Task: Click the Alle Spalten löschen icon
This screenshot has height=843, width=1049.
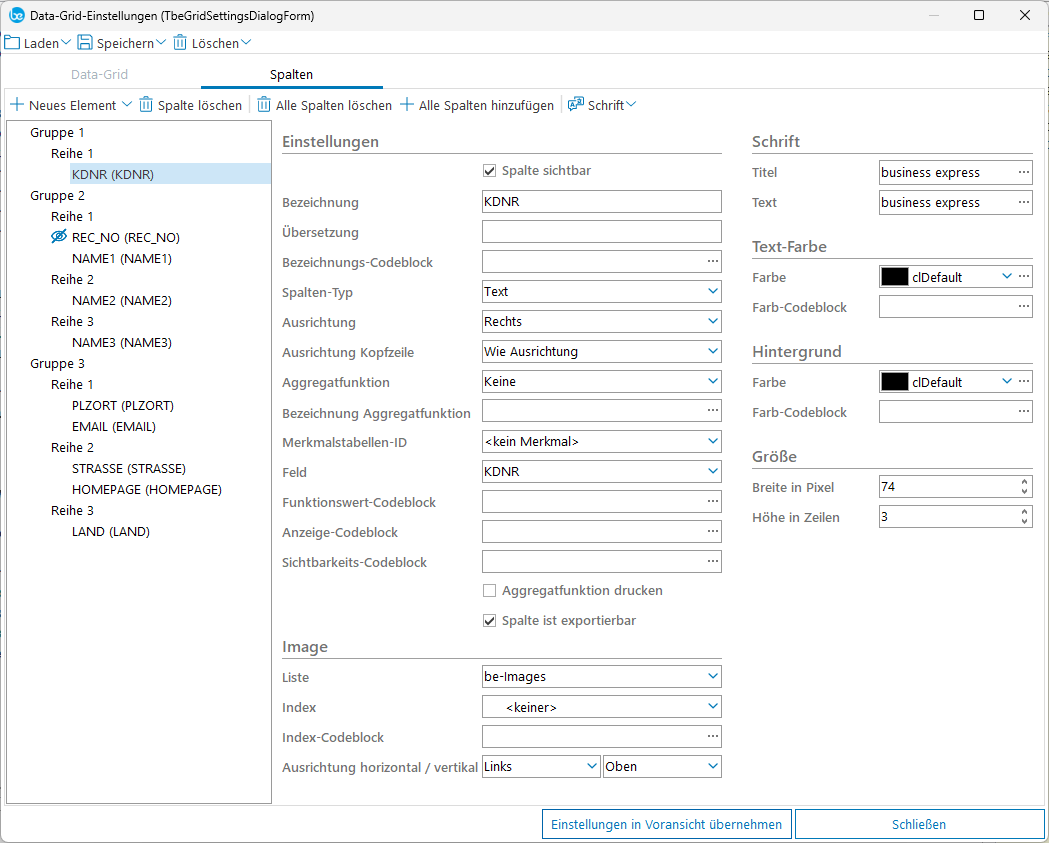Action: 264,105
